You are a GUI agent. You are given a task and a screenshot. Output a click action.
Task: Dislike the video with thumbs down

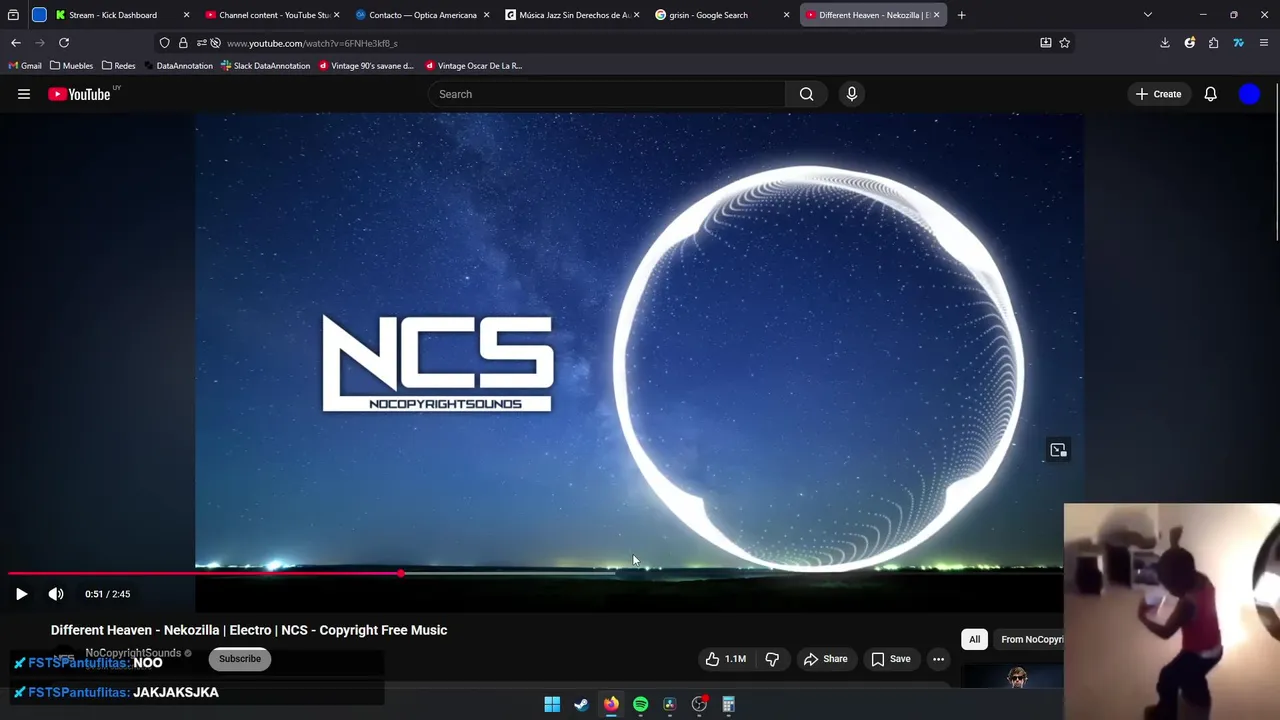tap(772, 659)
